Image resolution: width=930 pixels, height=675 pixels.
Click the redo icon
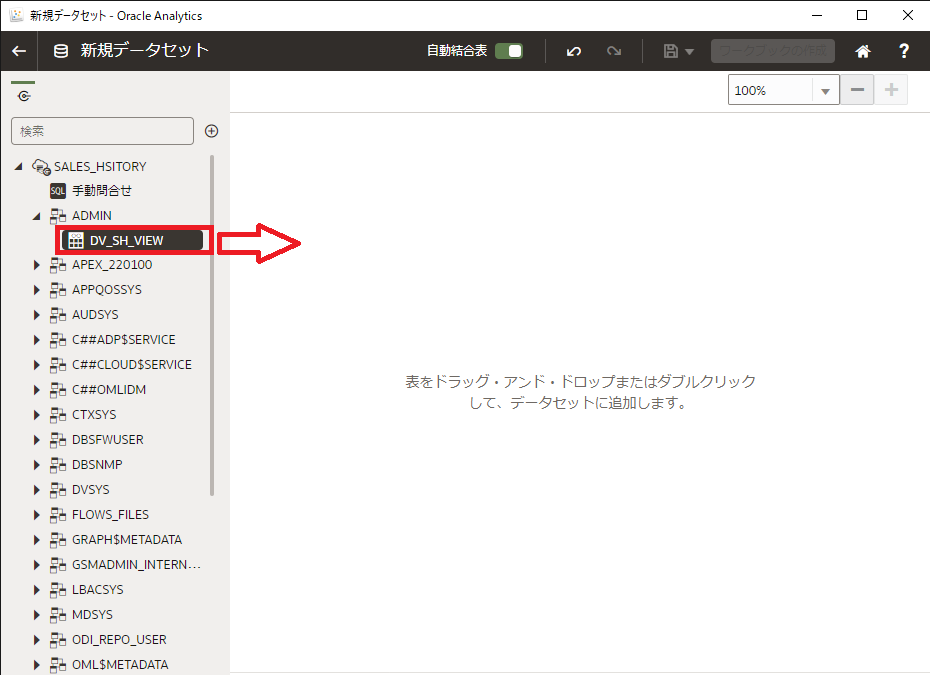(x=614, y=51)
